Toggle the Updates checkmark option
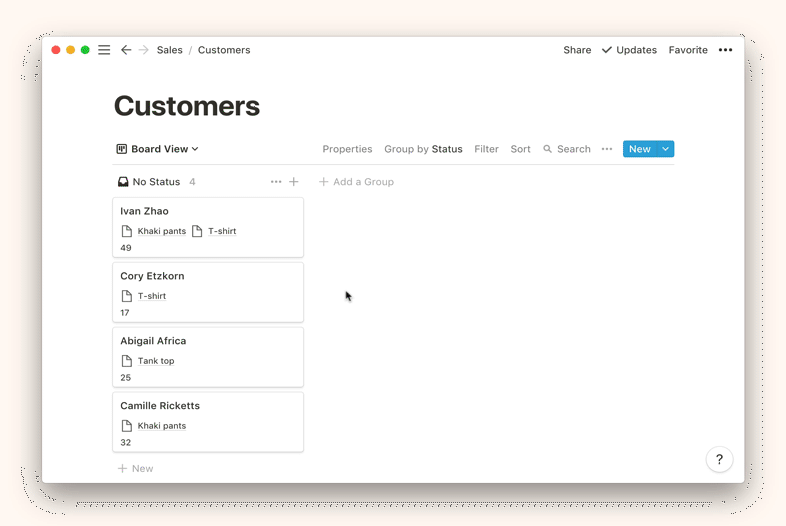Viewport: 786px width, 526px height. click(629, 50)
